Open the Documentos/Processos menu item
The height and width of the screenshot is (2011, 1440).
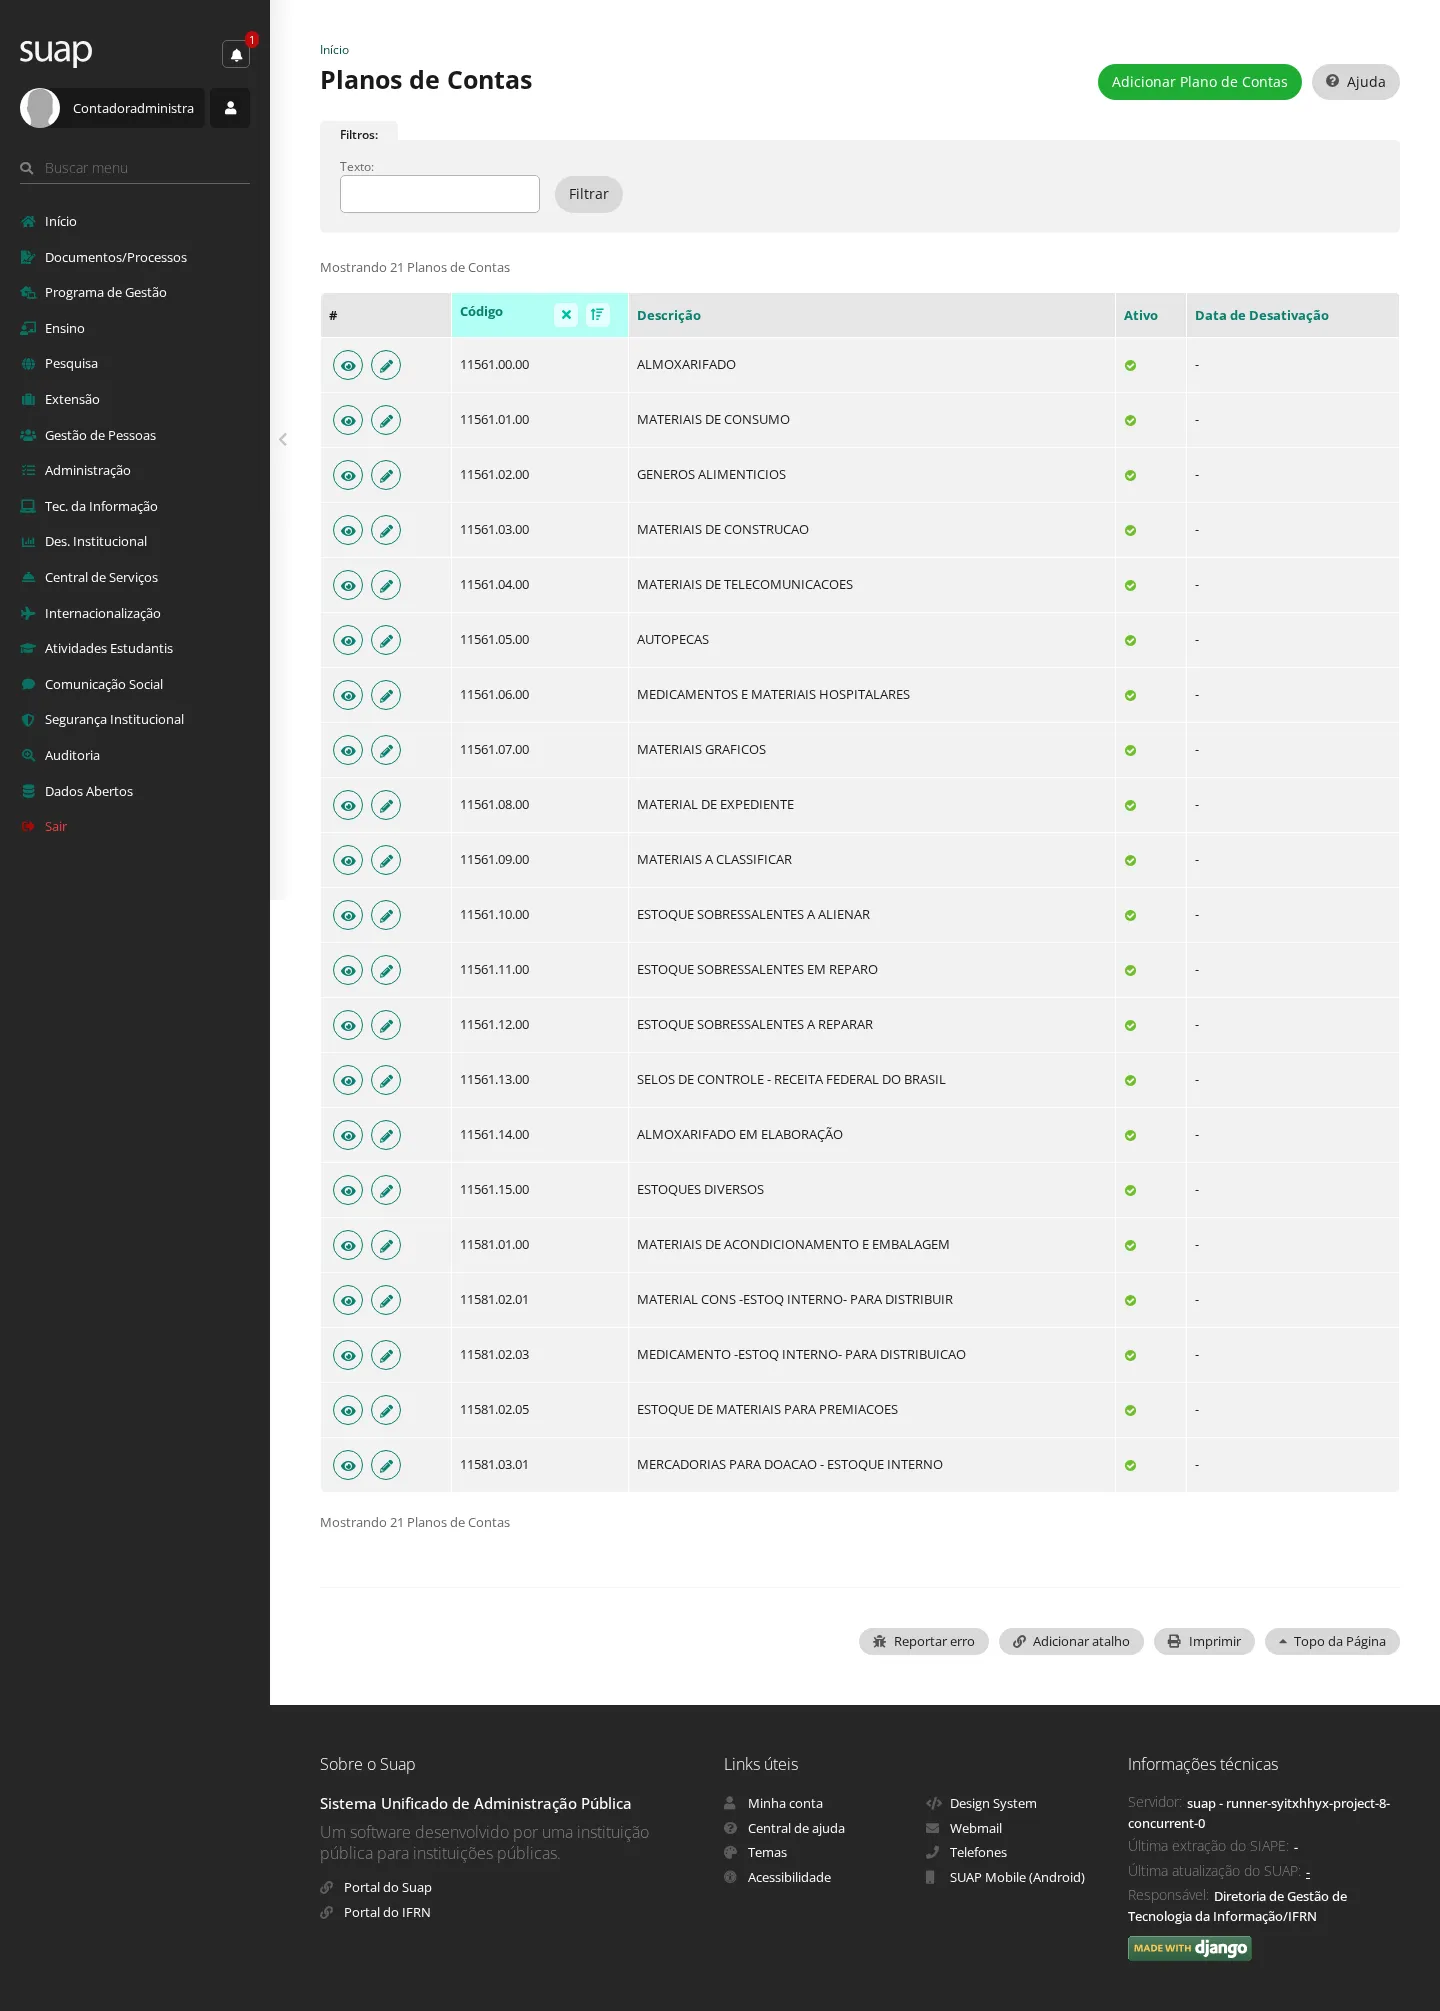(116, 257)
